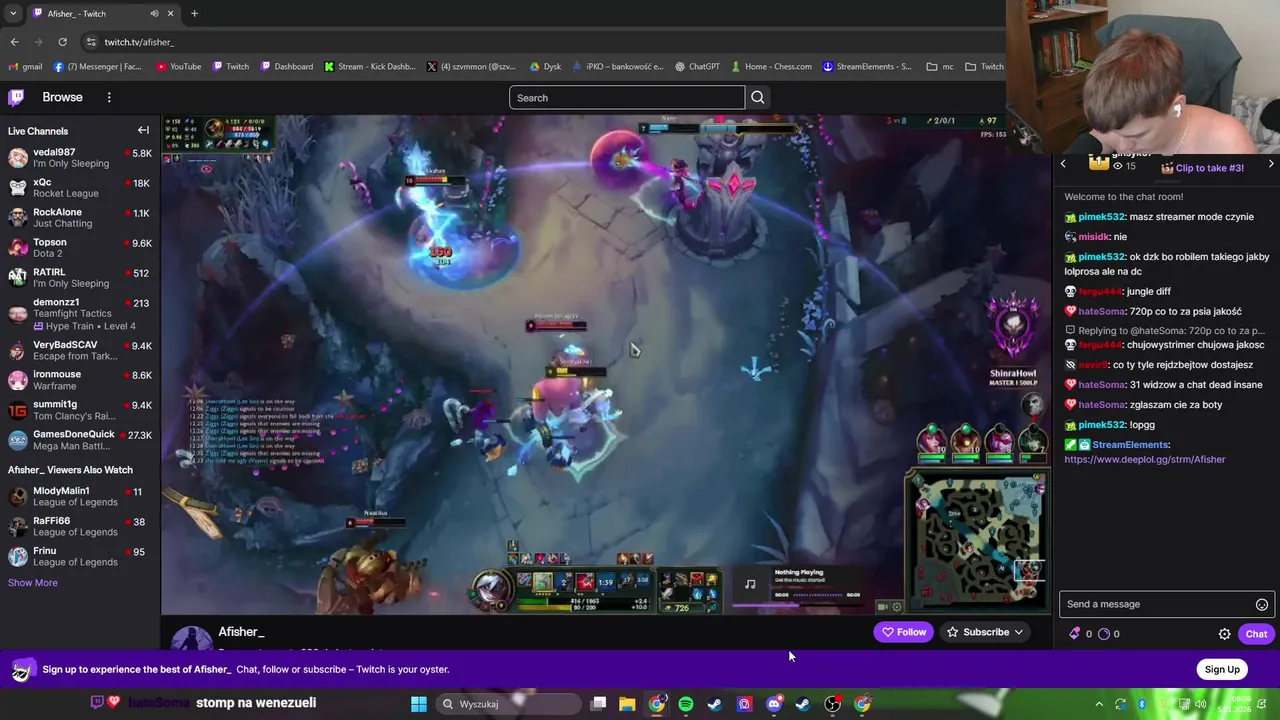Click Clip to take #3 link
Viewport: 1280px width, 720px height.
1209,168
